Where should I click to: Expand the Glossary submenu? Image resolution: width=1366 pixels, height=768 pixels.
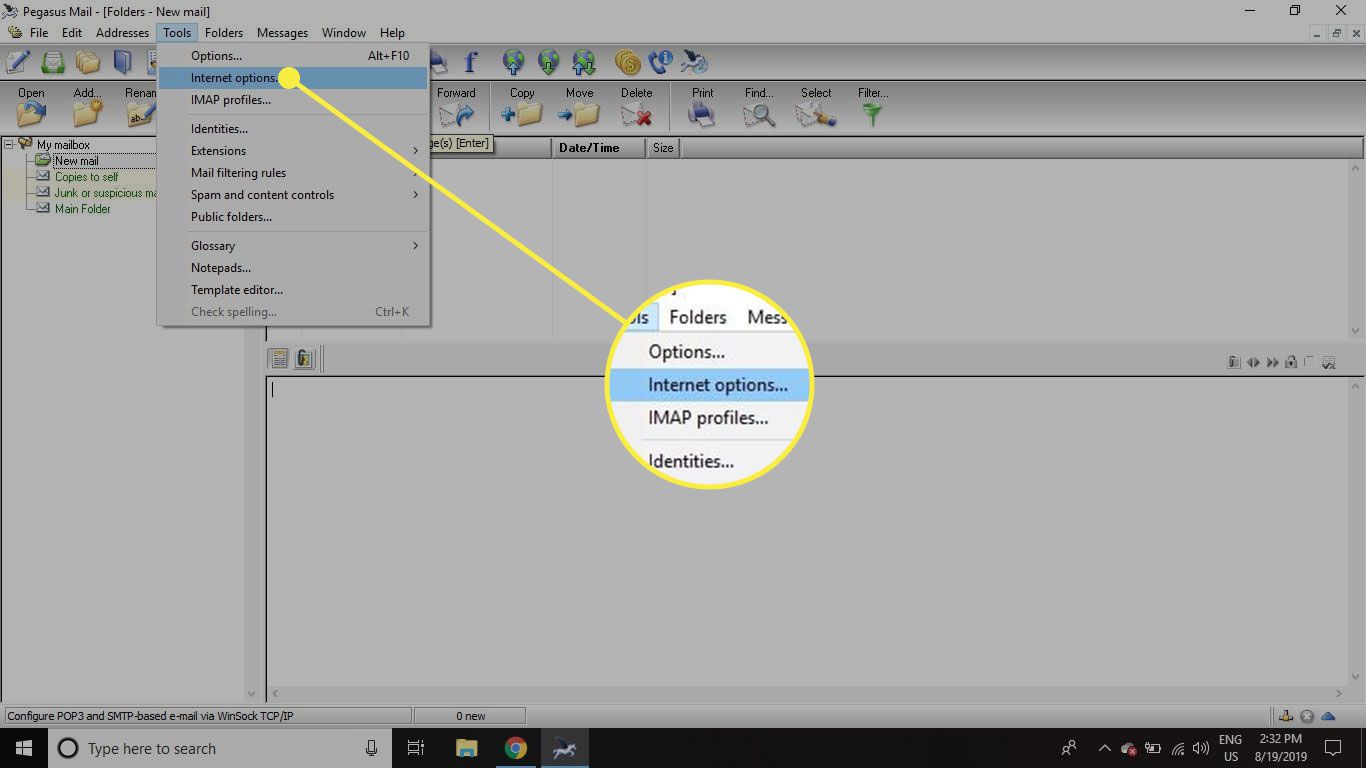416,246
